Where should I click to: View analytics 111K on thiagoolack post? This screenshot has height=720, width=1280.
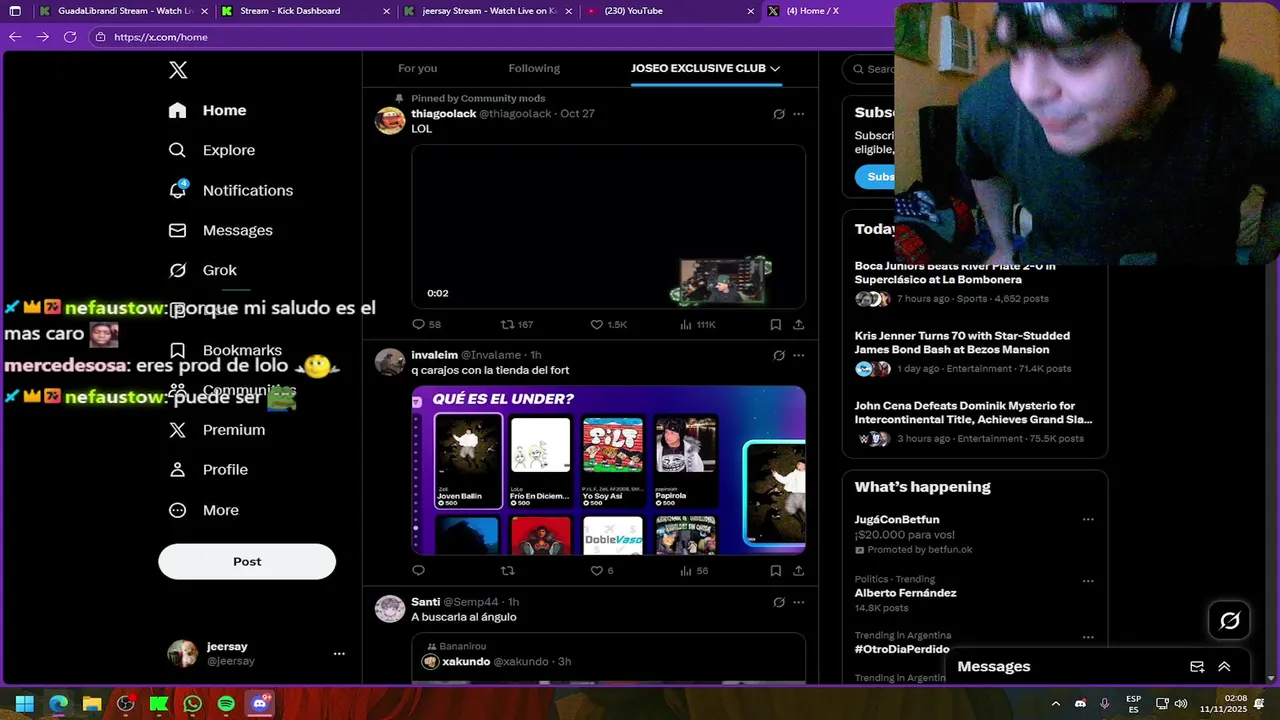point(697,325)
